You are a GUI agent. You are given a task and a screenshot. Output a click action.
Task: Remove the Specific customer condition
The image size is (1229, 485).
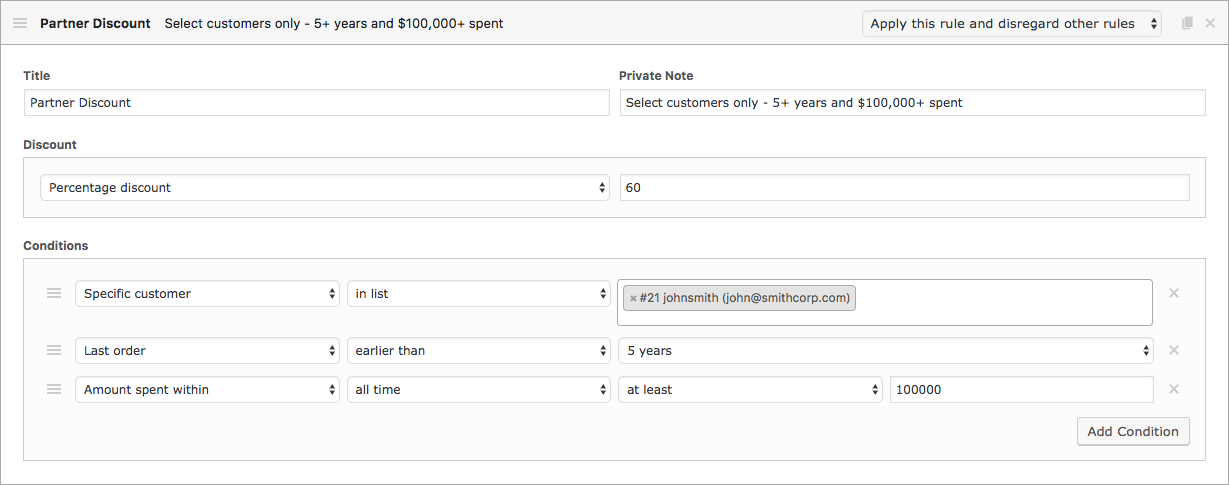pos(1174,293)
